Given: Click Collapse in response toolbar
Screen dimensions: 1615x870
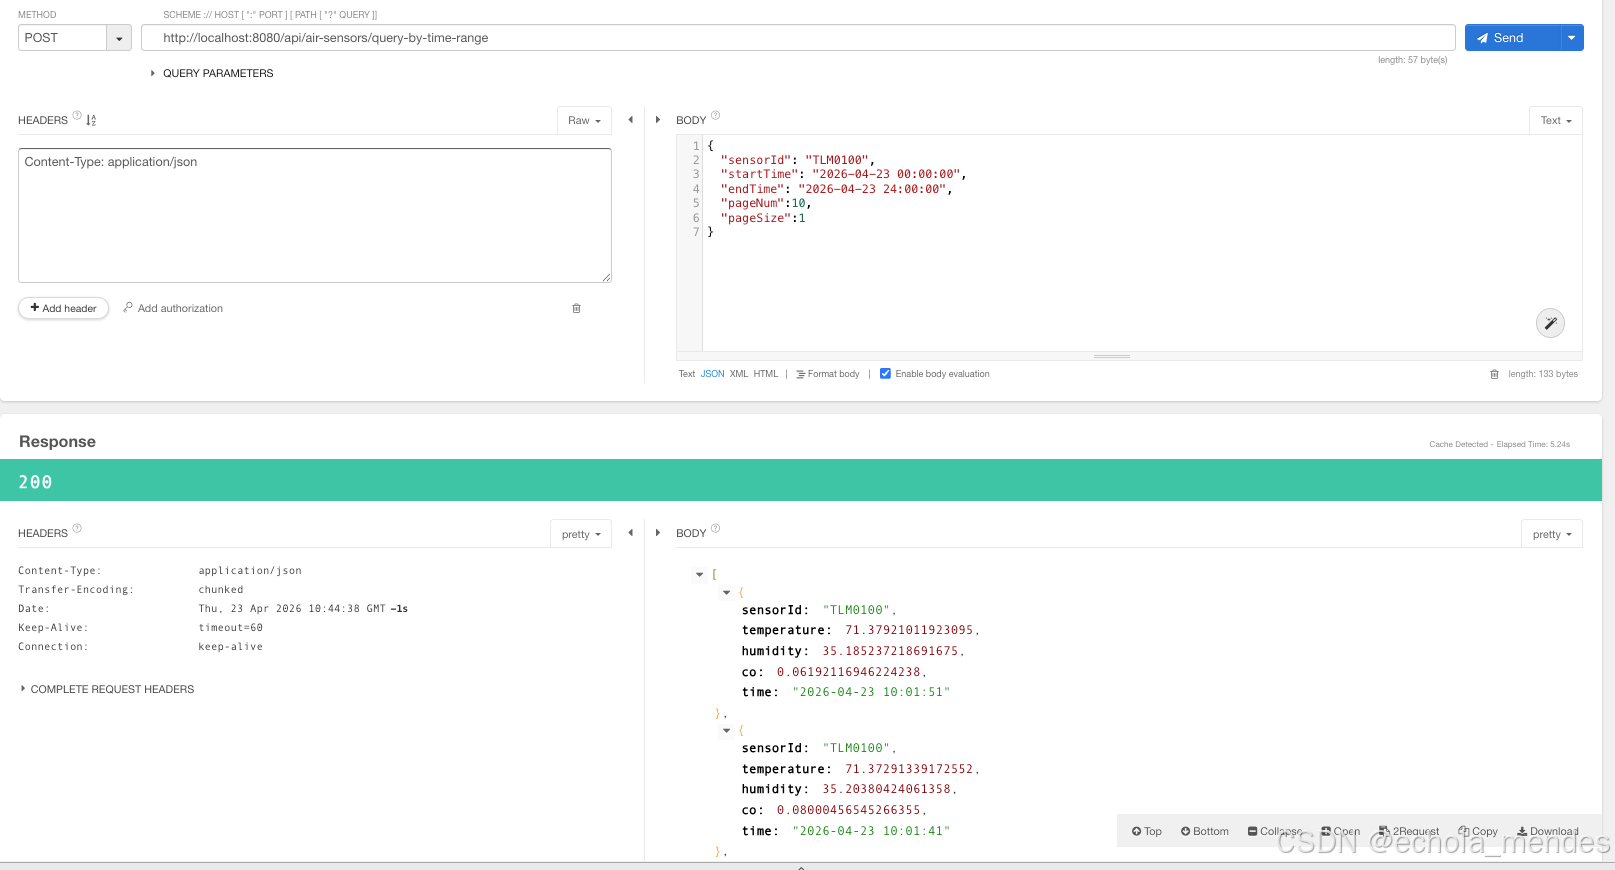Looking at the screenshot, I should [x=1275, y=831].
